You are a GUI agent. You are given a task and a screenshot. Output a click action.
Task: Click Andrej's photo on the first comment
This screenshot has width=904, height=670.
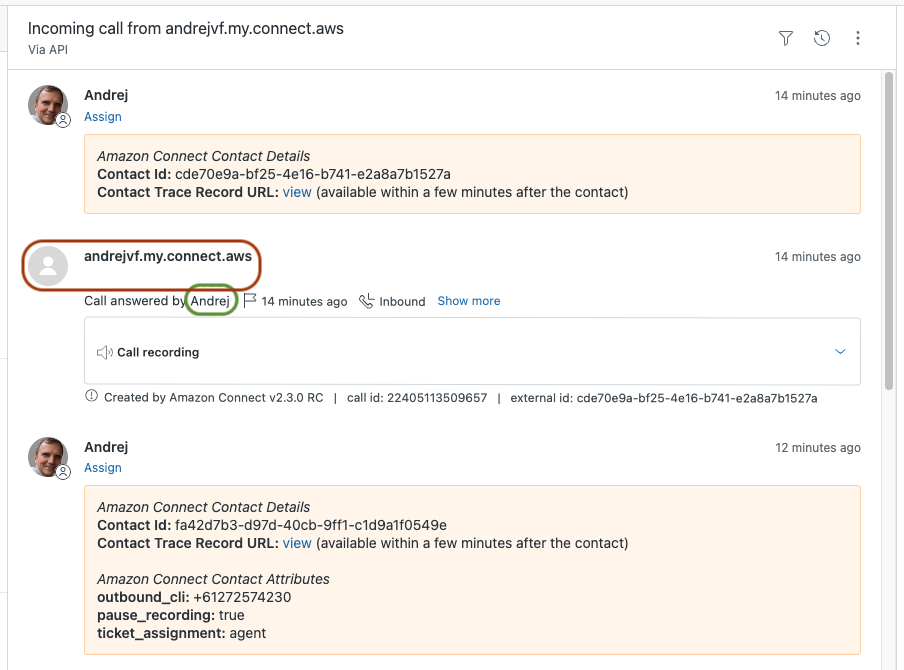pos(47,105)
